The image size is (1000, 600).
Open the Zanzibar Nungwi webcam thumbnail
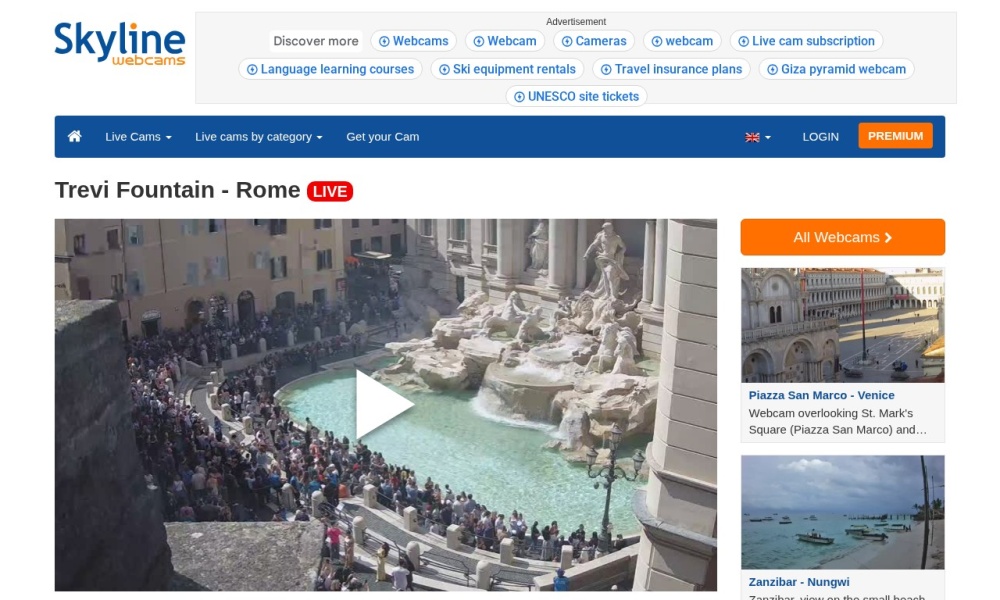(x=842, y=512)
